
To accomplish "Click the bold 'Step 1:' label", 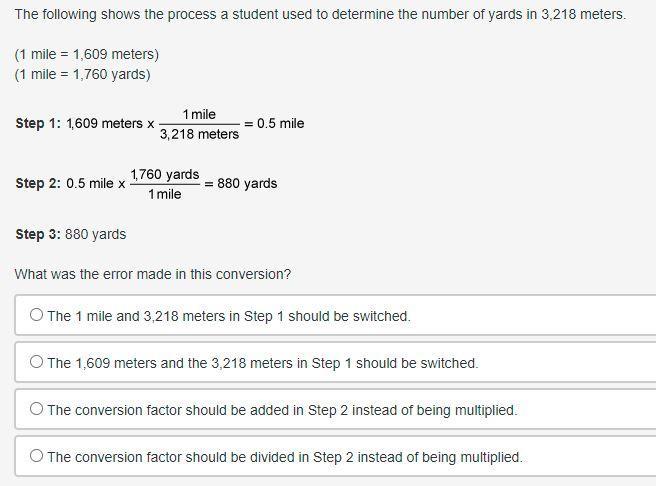I will (38, 123).
